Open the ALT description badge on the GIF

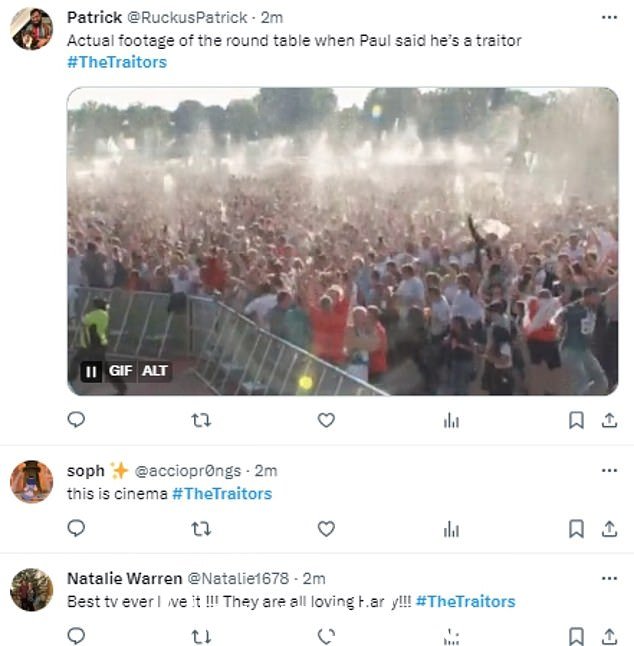tap(154, 371)
